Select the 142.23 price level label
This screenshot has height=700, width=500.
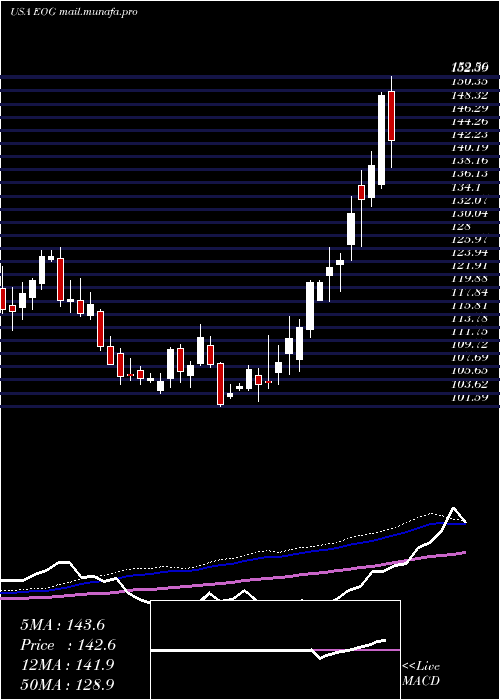(469, 134)
